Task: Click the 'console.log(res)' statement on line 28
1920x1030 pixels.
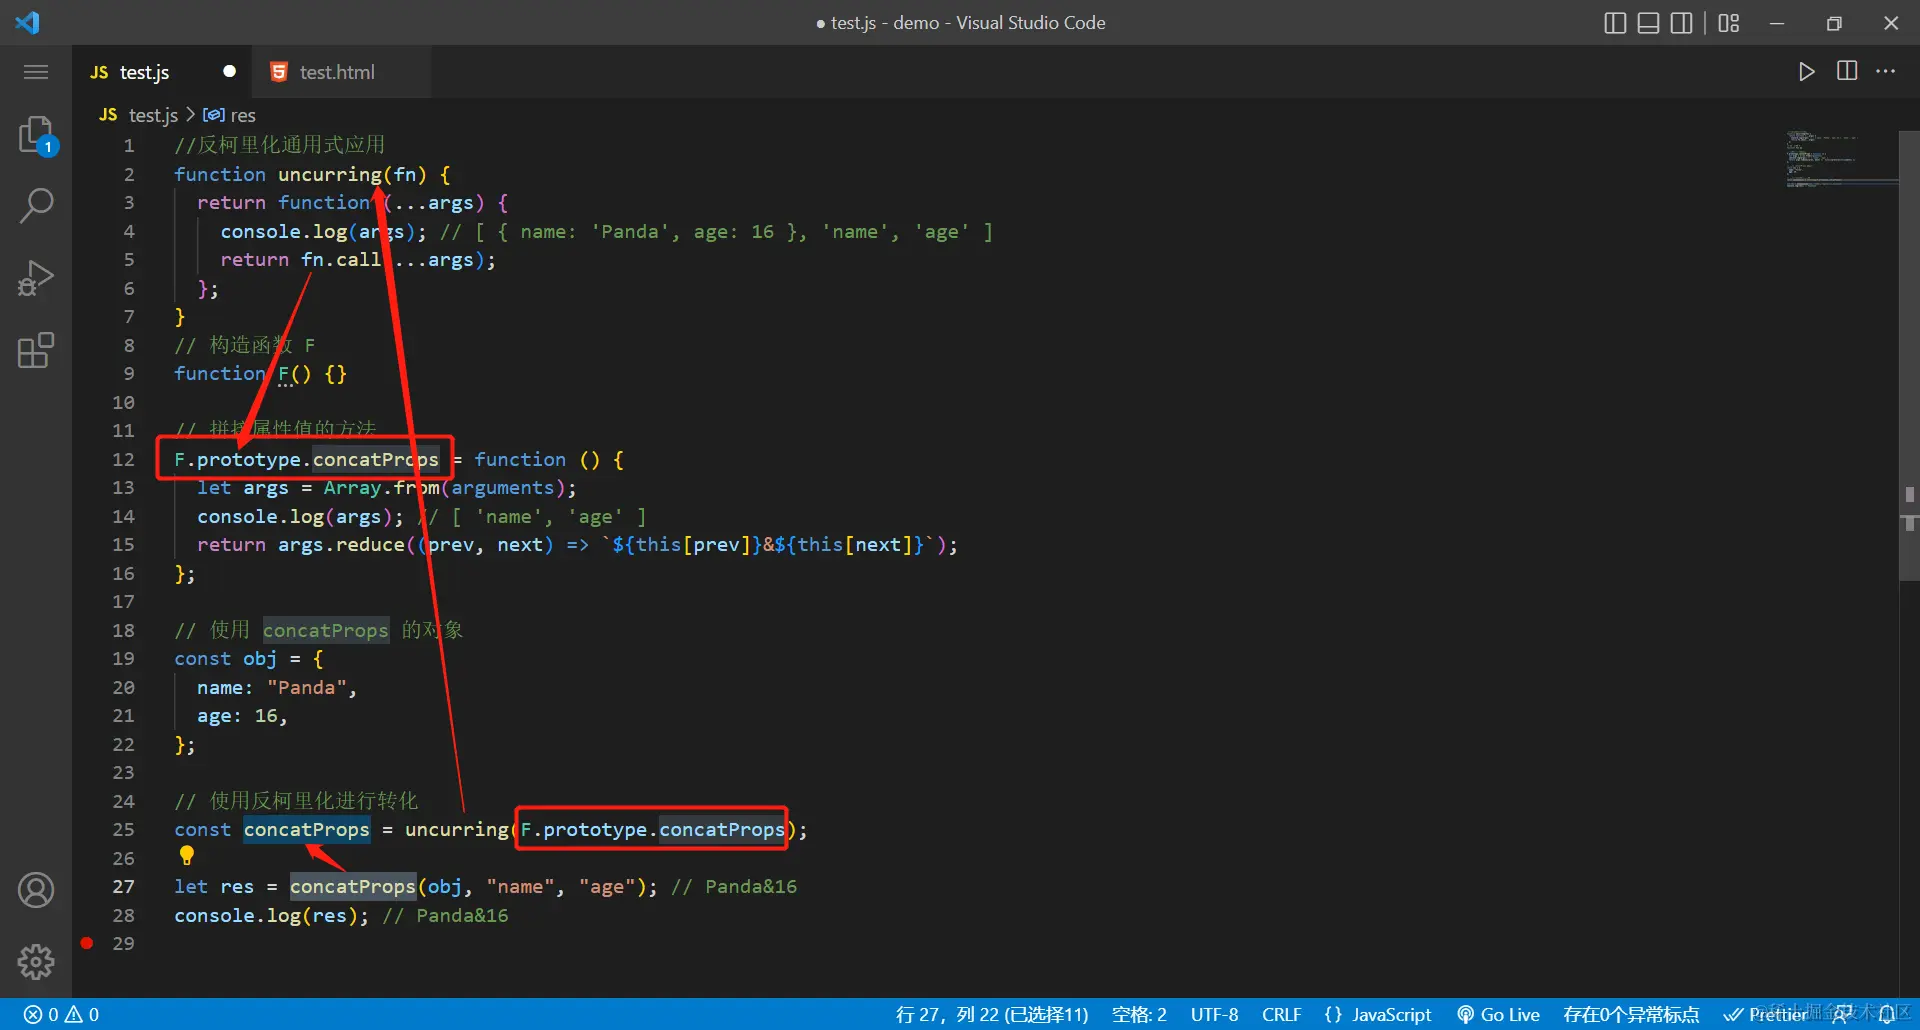Action: 271,915
